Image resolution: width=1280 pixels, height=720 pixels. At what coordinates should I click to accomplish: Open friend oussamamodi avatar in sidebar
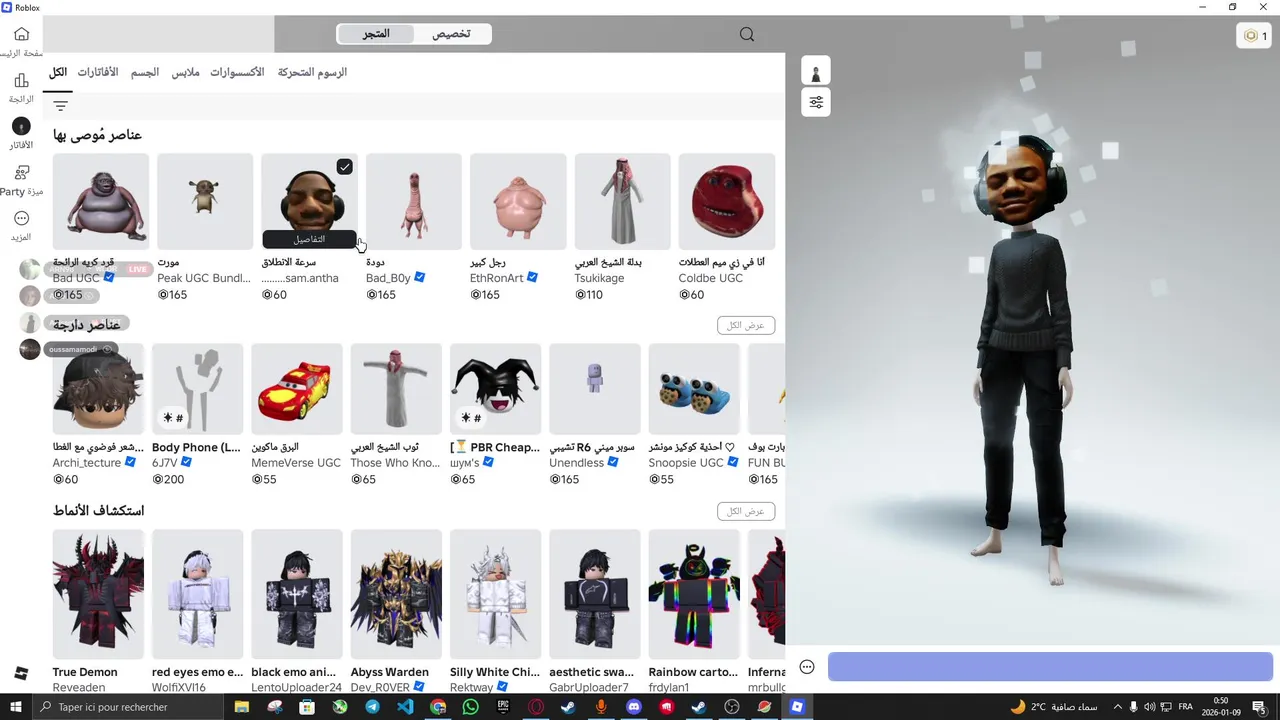click(x=30, y=349)
